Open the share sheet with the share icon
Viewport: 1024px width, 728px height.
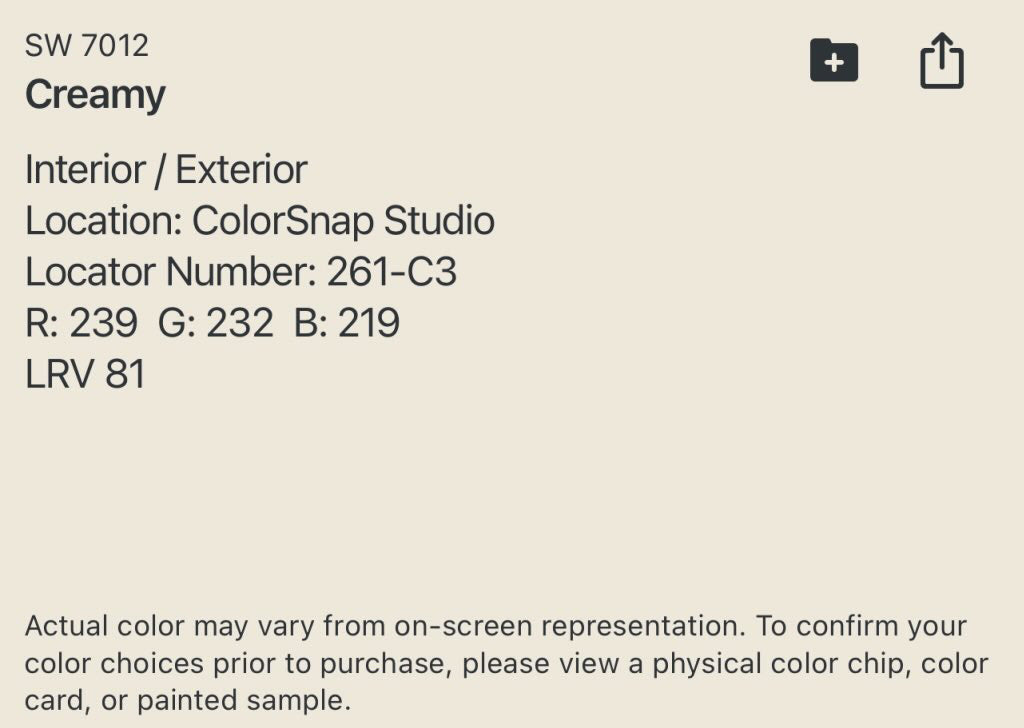(x=942, y=60)
